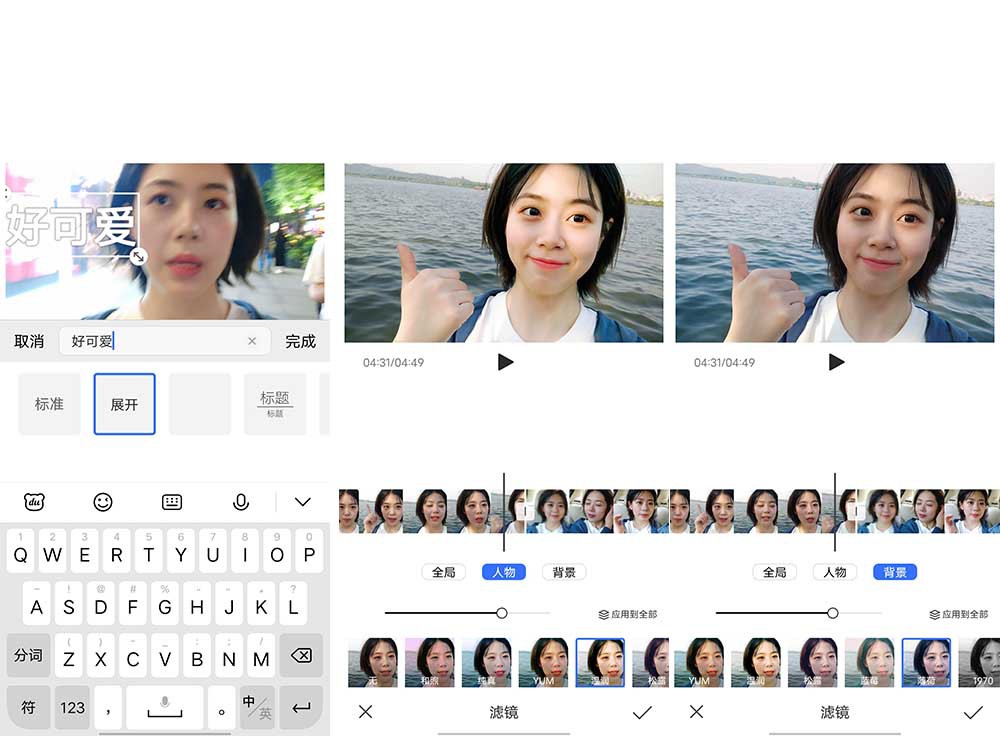This screenshot has height=736, width=1000.
Task: Toggle the 中/英 language switch key
Action: (257, 707)
